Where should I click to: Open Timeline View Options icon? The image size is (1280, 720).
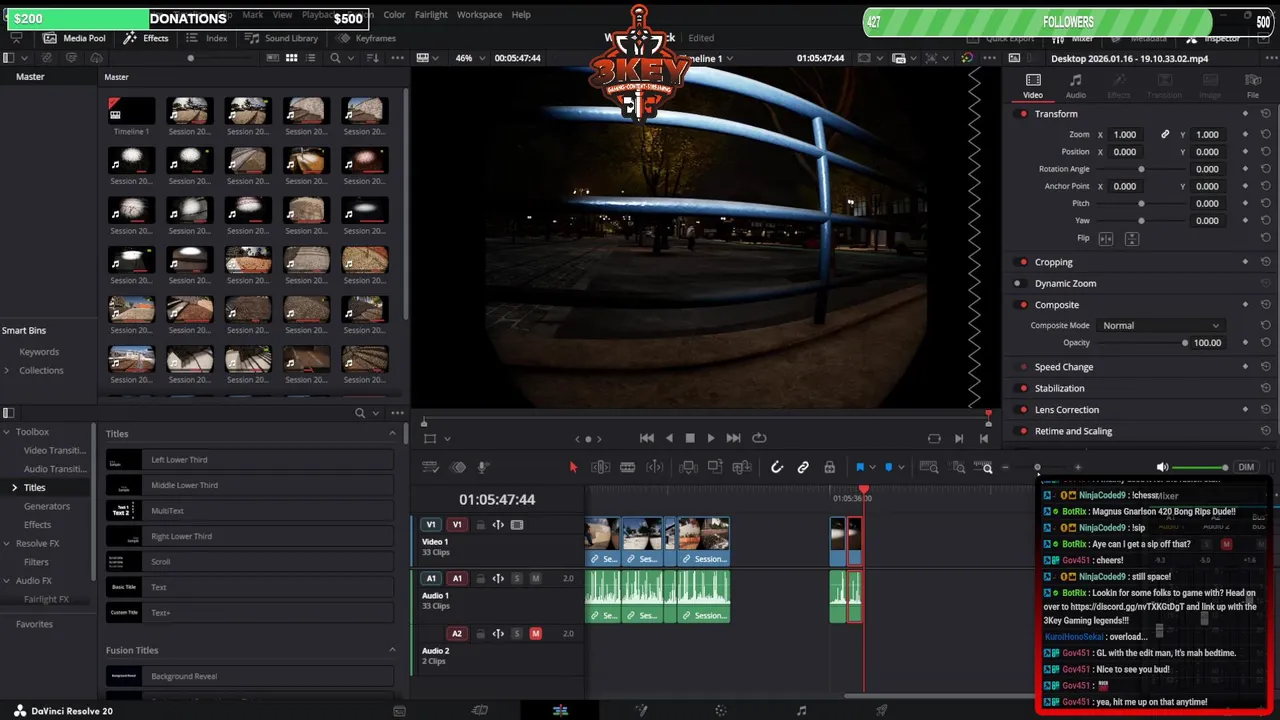coord(431,467)
